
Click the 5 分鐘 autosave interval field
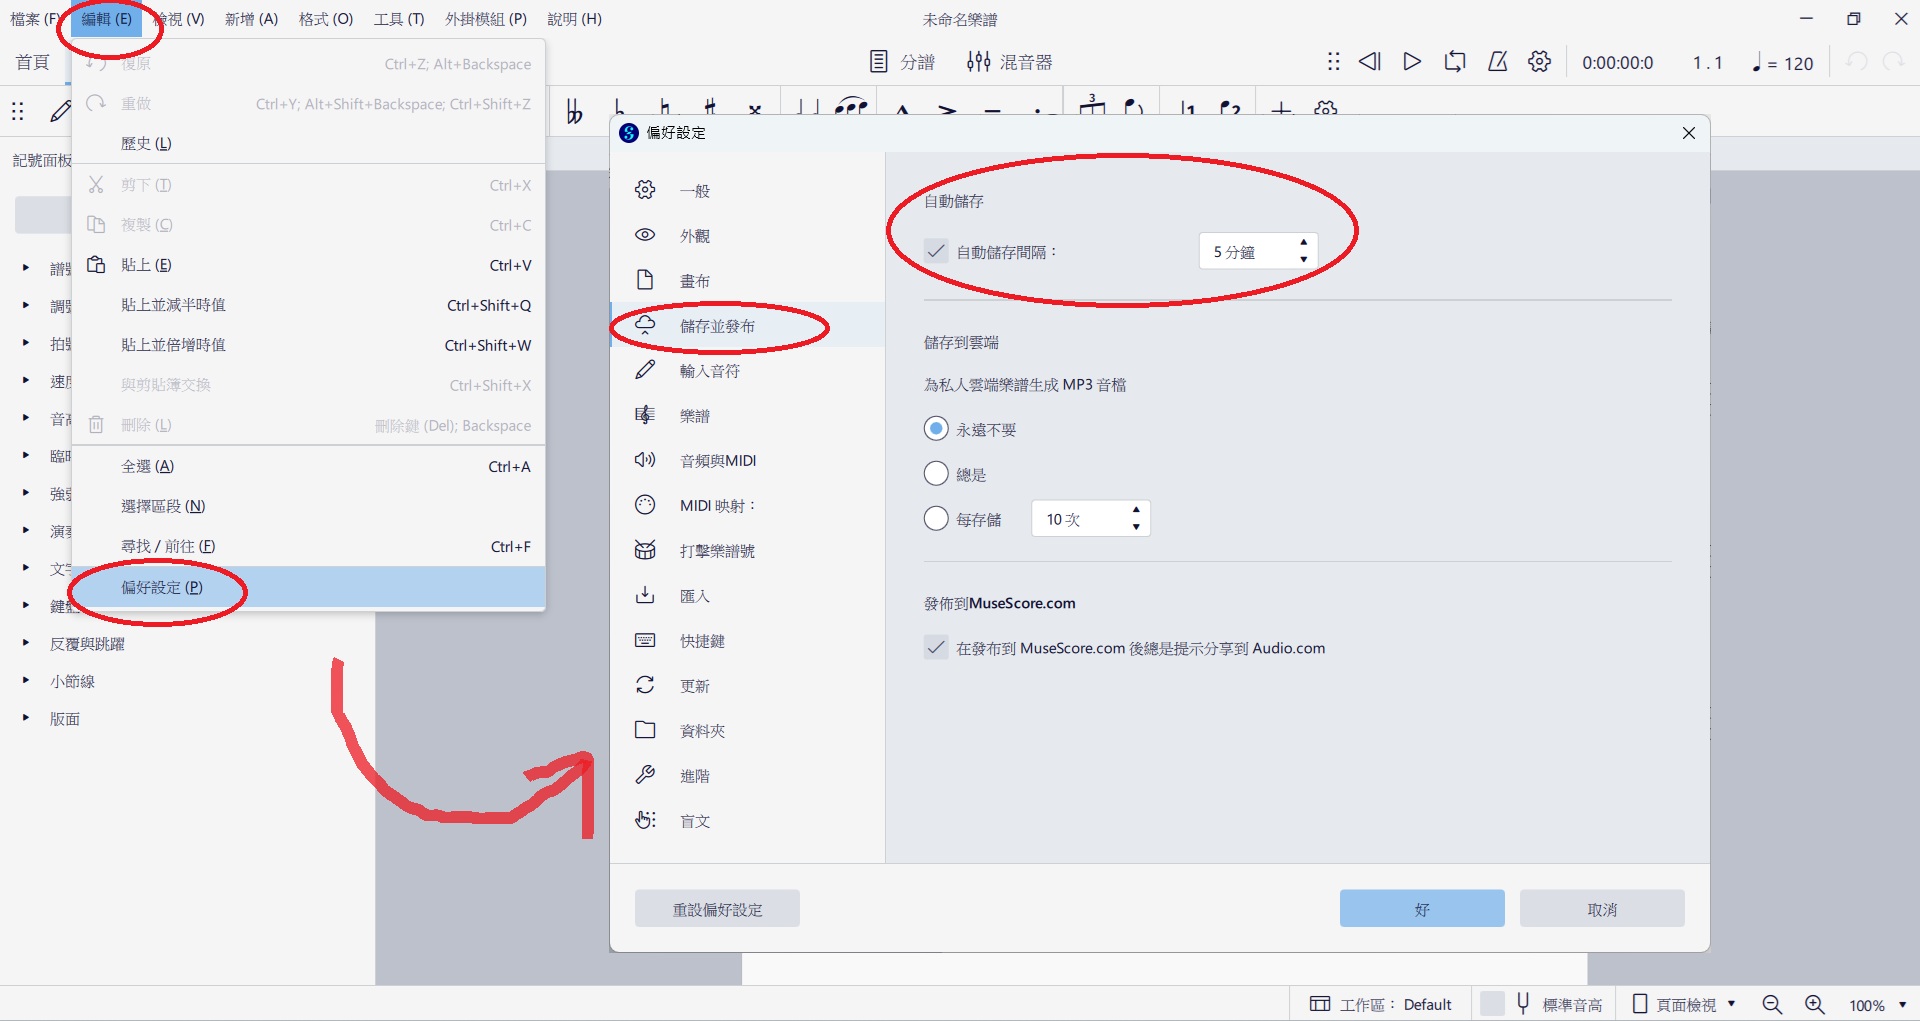[x=1246, y=252]
